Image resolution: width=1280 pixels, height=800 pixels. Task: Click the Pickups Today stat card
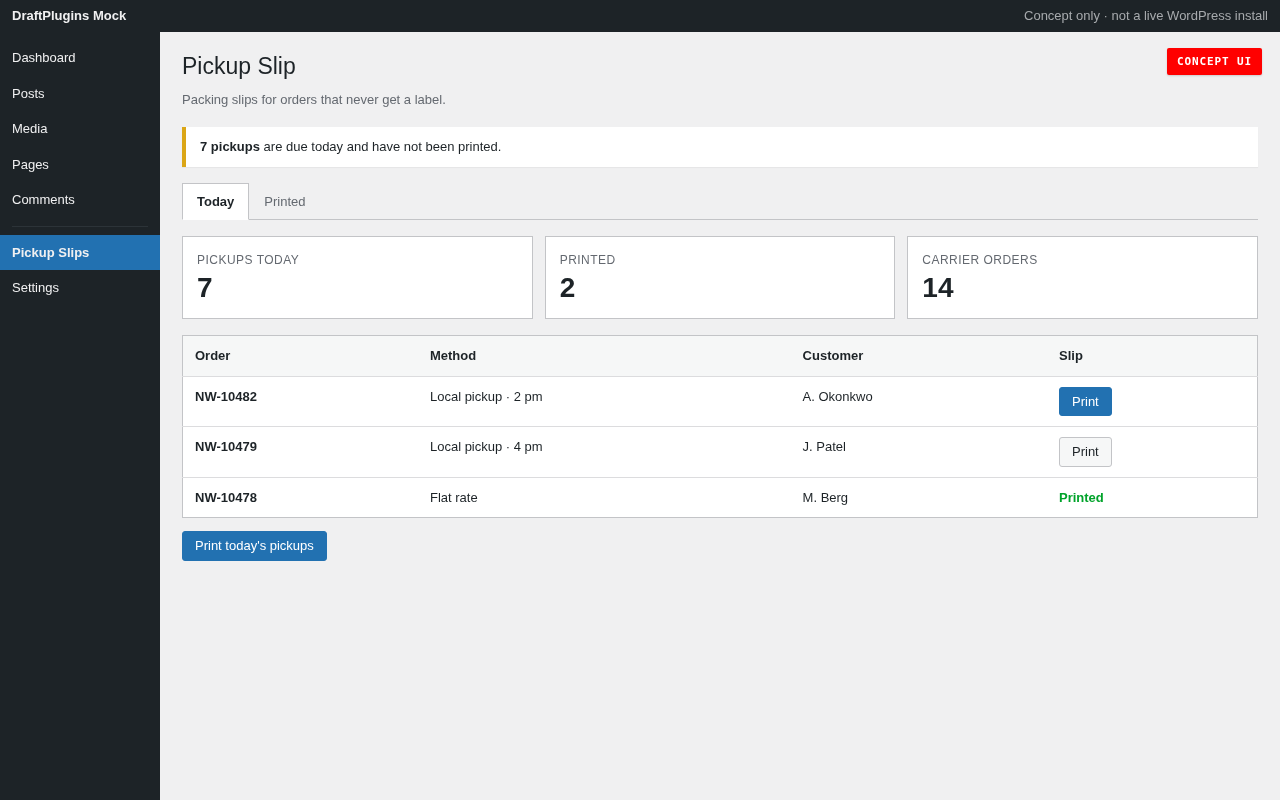click(357, 278)
